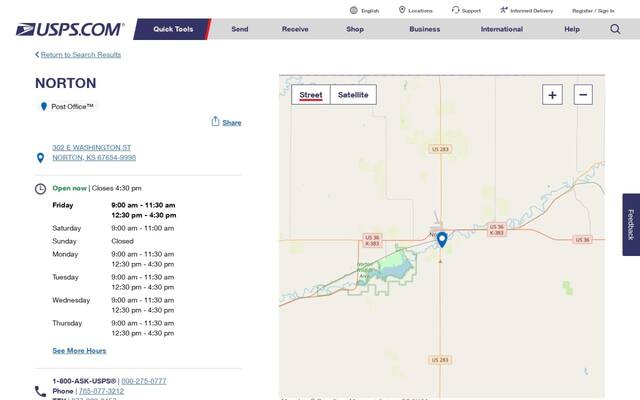Switch map to Street view
The width and height of the screenshot is (640, 400).
(x=311, y=95)
